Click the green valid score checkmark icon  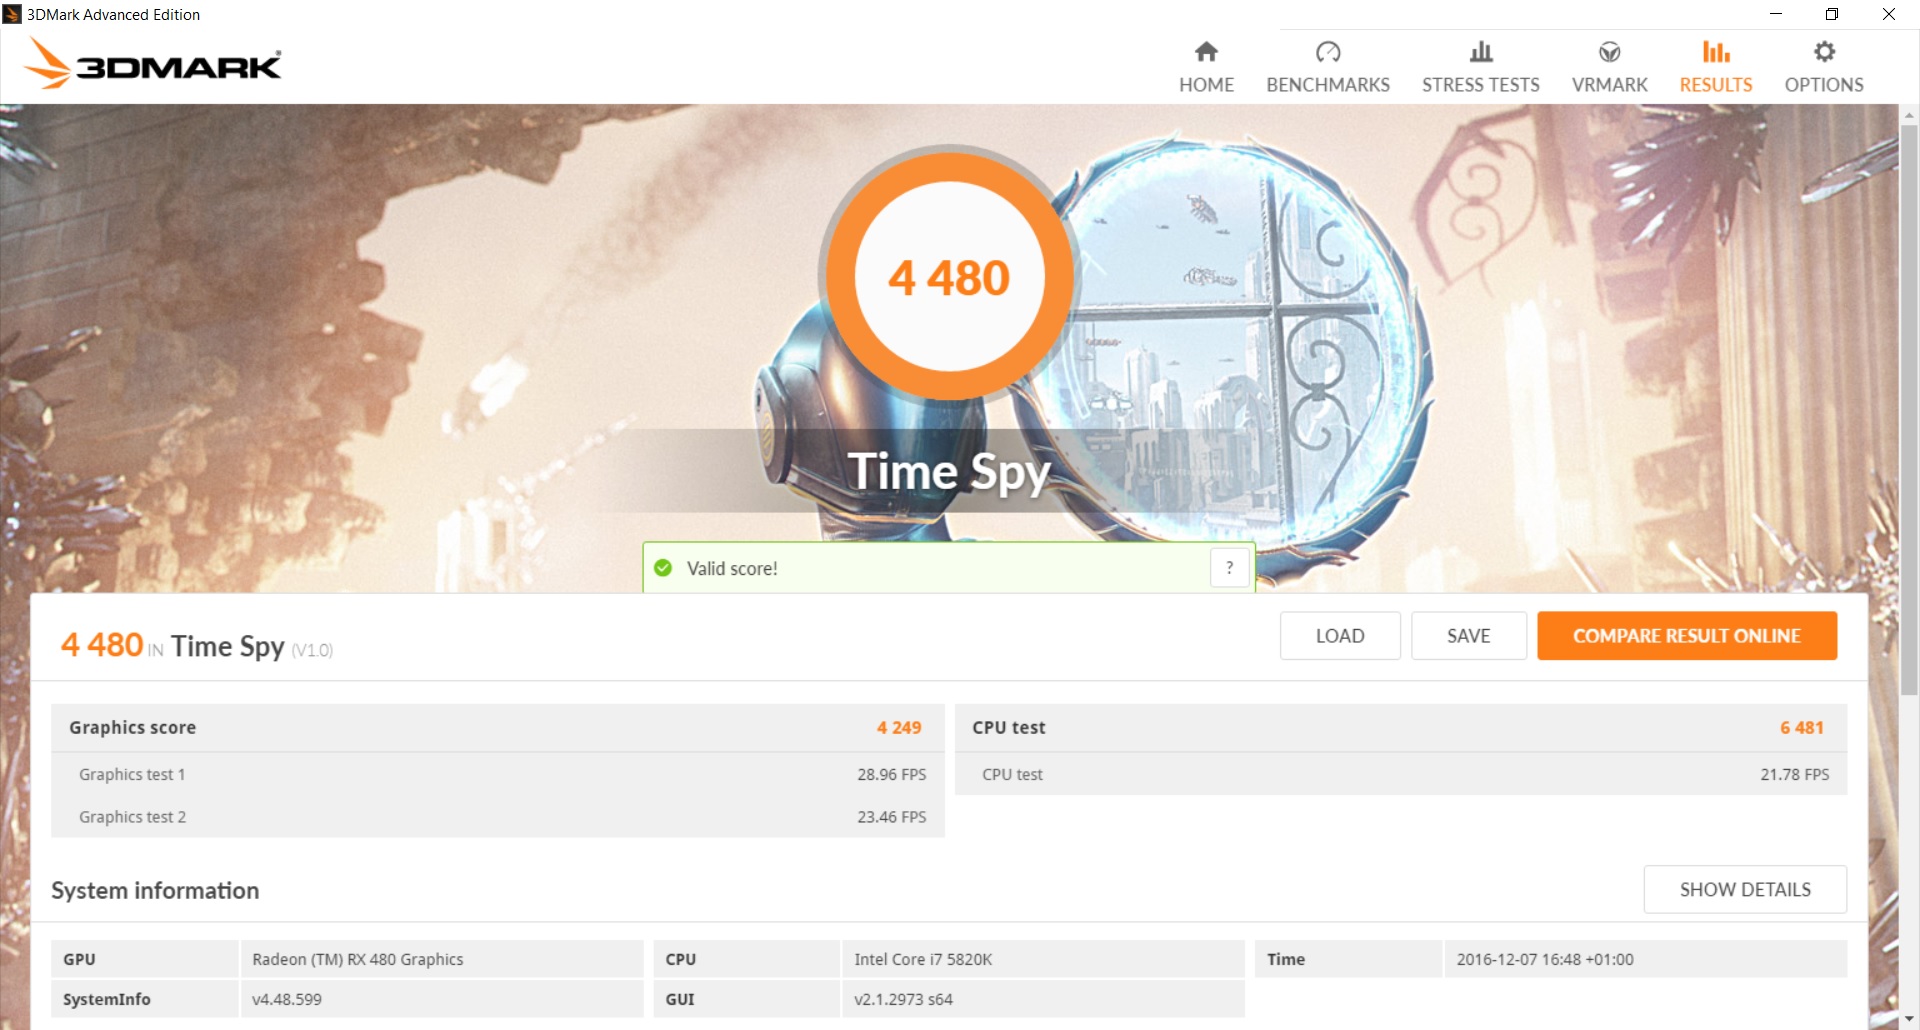[x=663, y=568]
